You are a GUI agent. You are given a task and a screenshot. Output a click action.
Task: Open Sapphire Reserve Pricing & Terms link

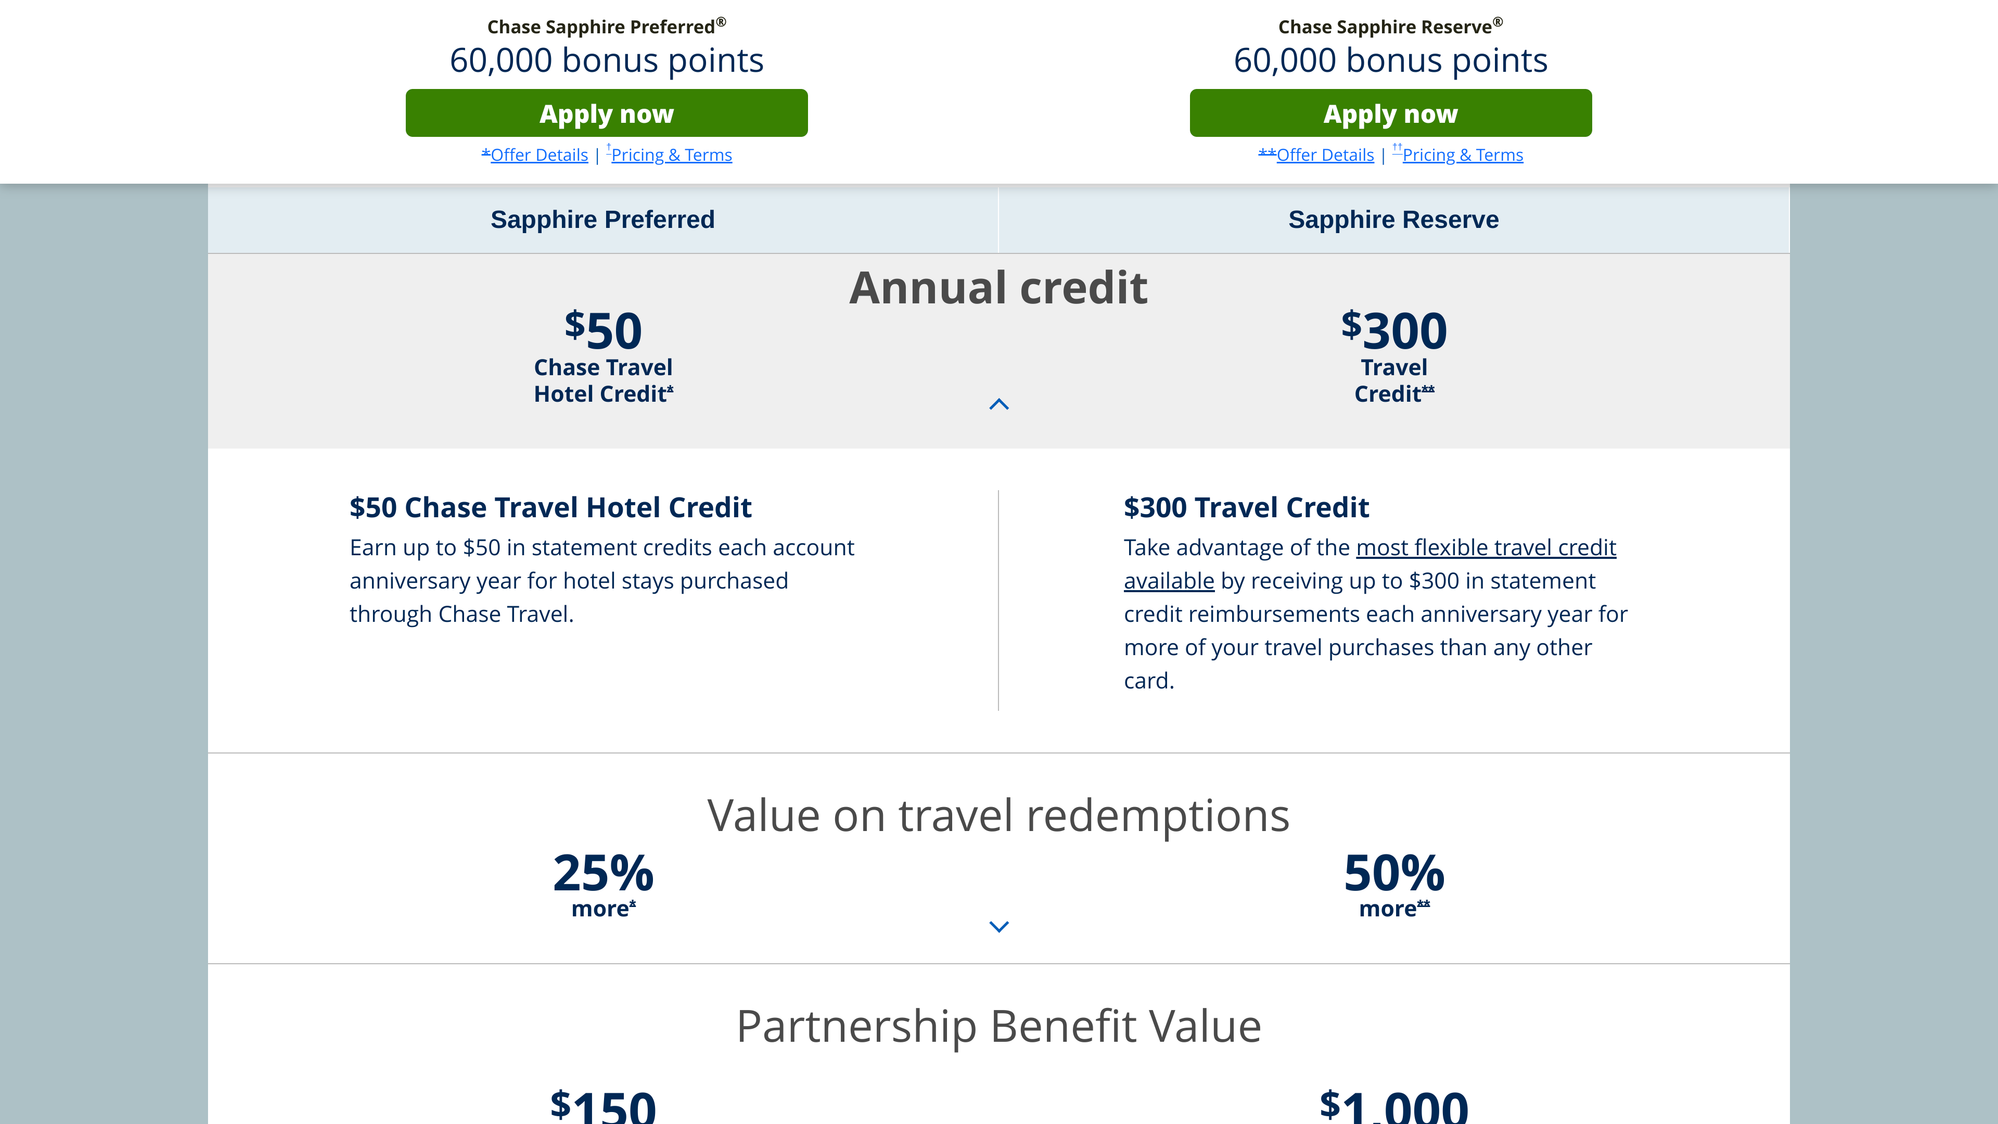[1462, 155]
